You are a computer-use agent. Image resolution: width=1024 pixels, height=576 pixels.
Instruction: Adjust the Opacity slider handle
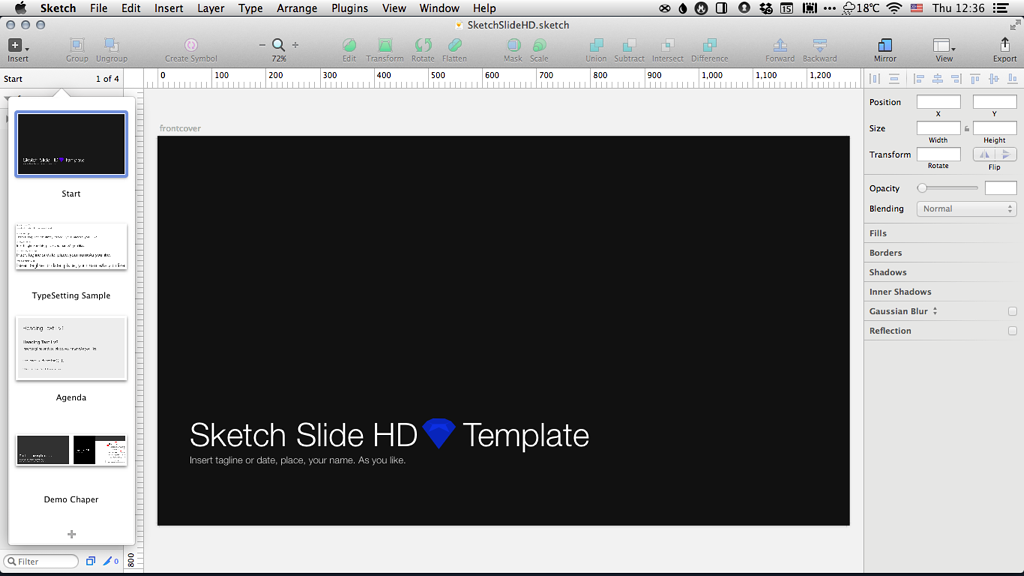pyautogui.click(x=922, y=188)
